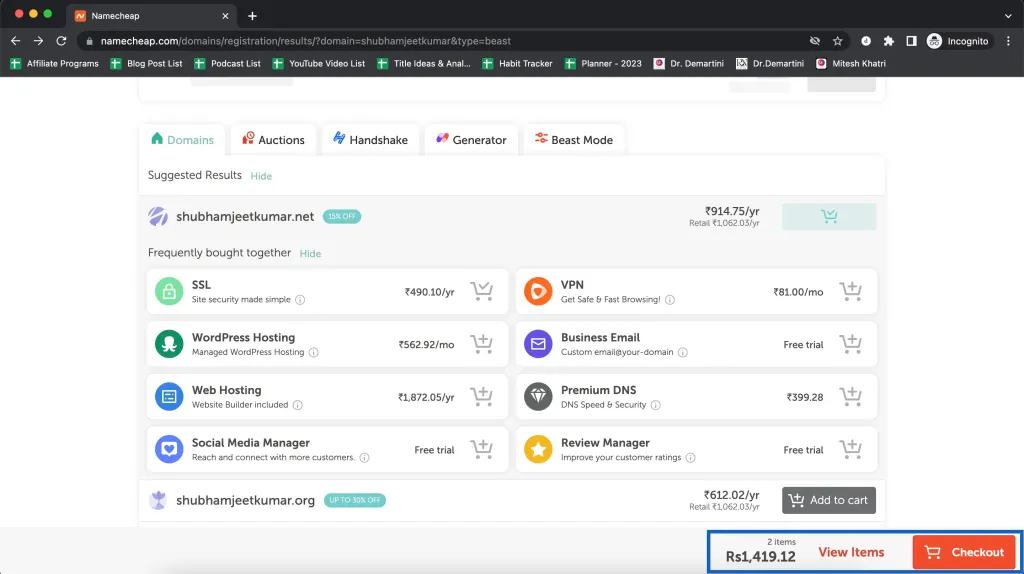Open Review Manager info tooltip icon
Image resolution: width=1024 pixels, height=574 pixels.
click(x=690, y=458)
